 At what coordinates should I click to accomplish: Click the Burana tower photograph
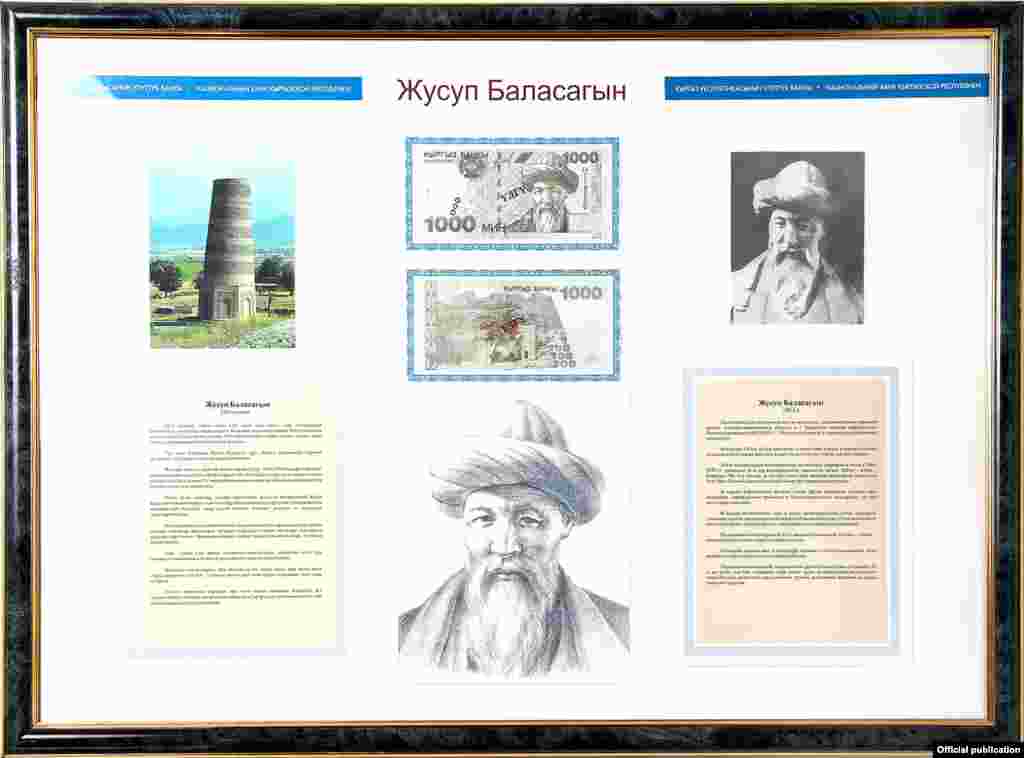coord(222,257)
